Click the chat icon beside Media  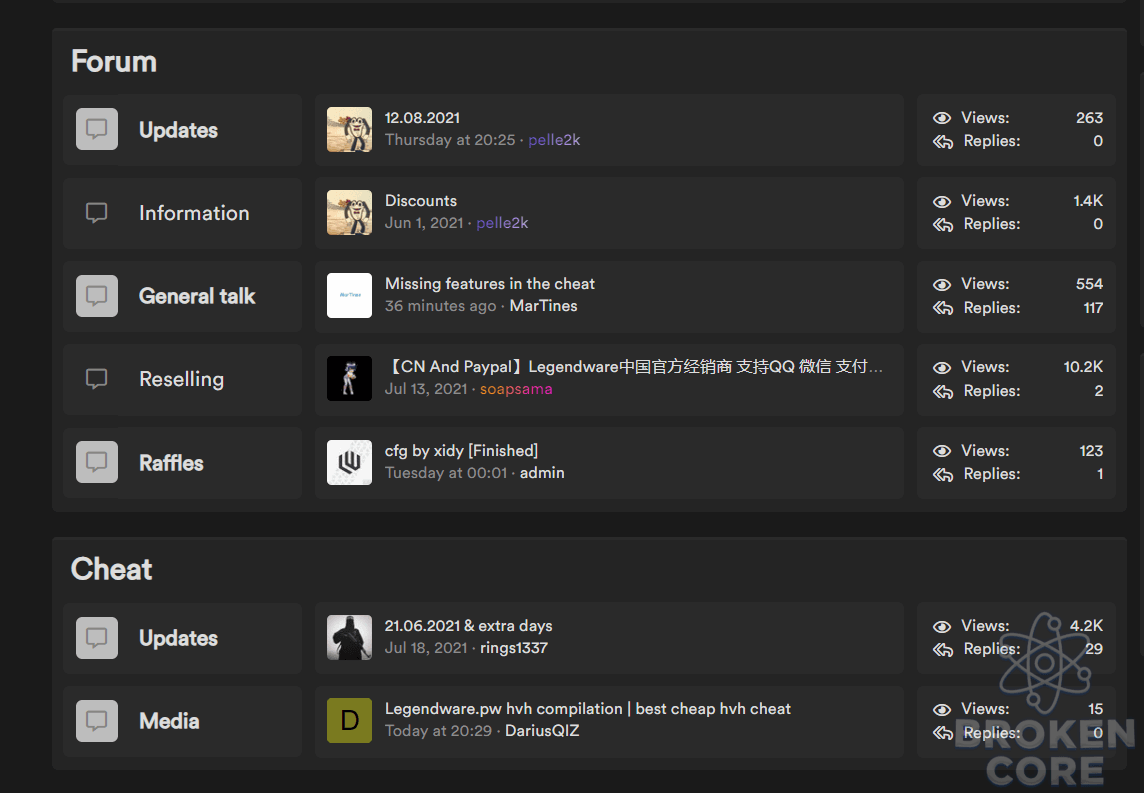coord(97,721)
